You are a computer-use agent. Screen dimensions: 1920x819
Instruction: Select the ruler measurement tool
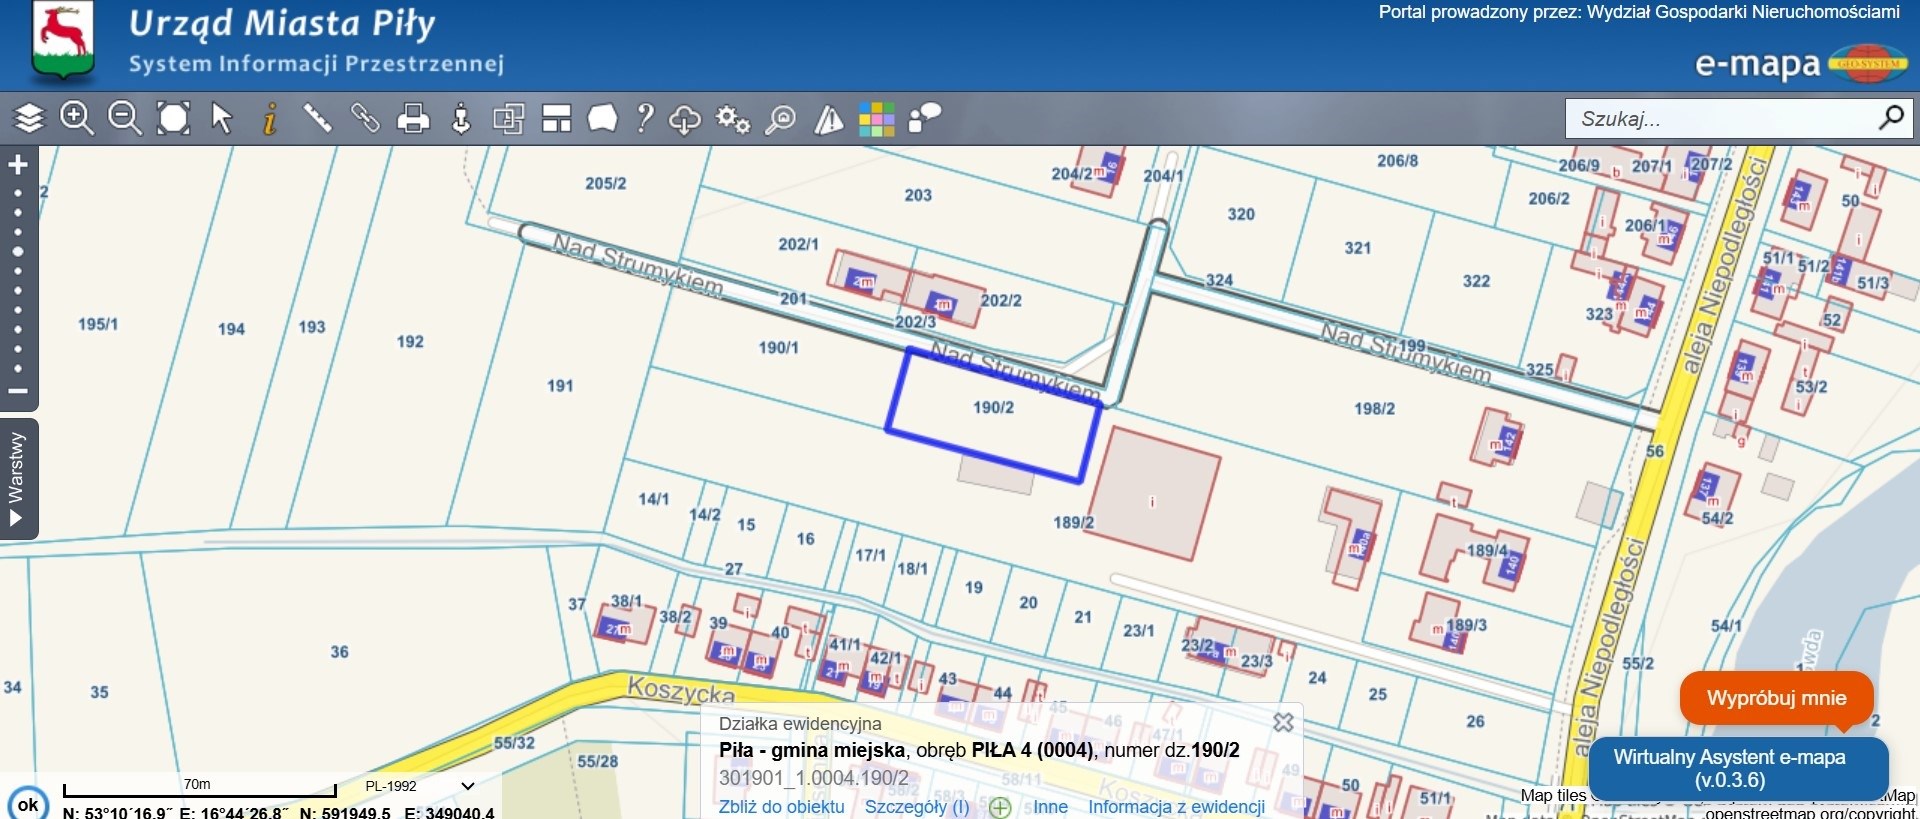(x=317, y=119)
